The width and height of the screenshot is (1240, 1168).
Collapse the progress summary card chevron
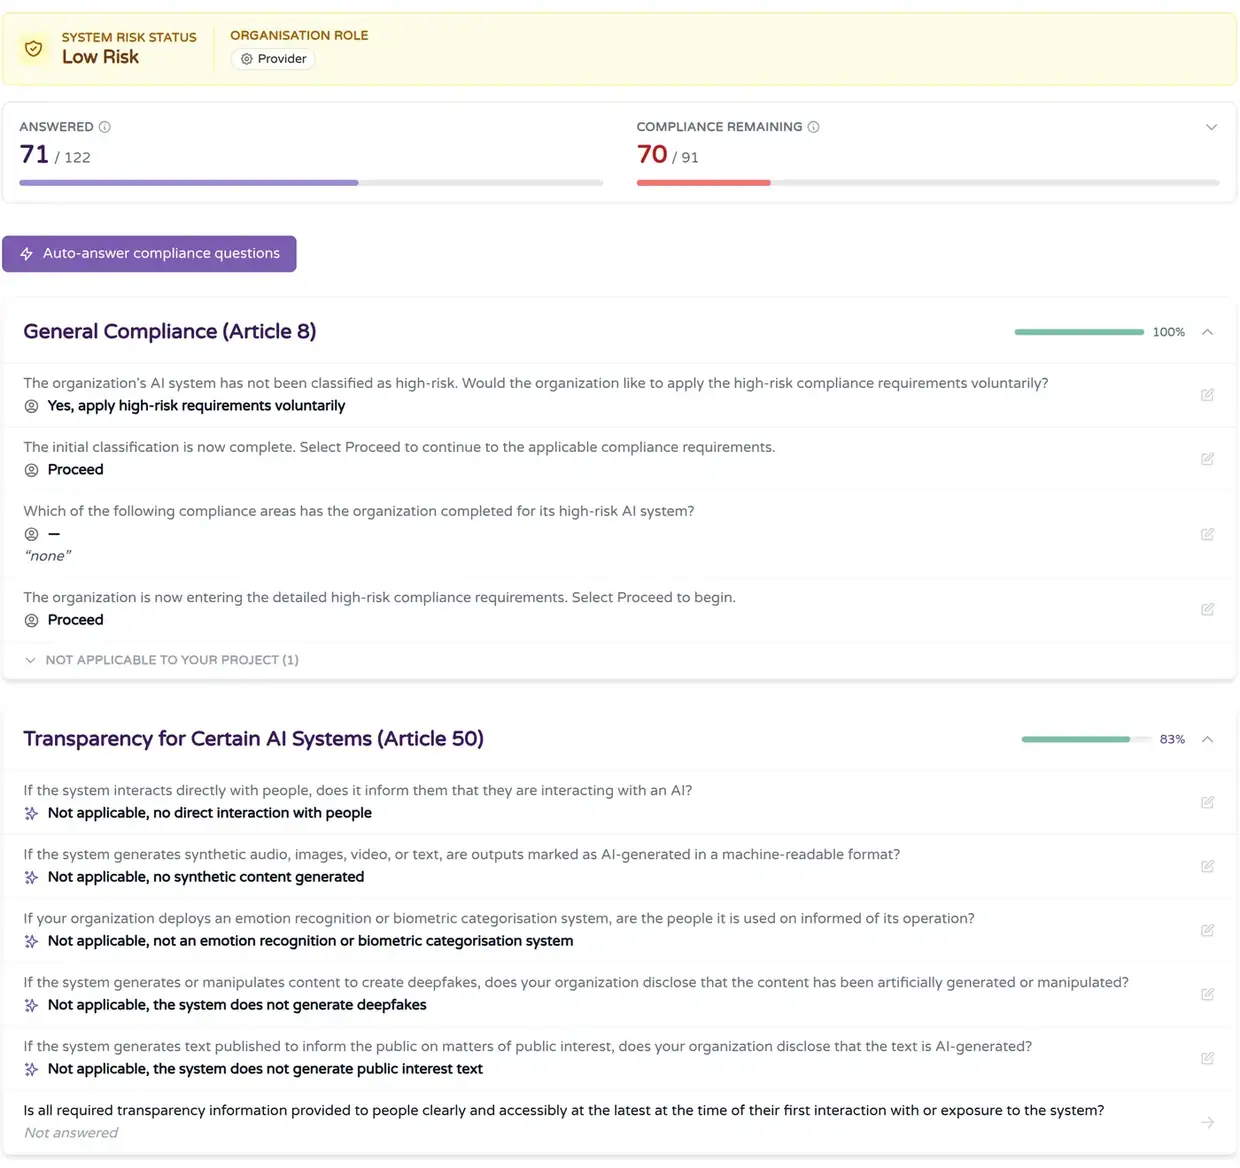1211,127
